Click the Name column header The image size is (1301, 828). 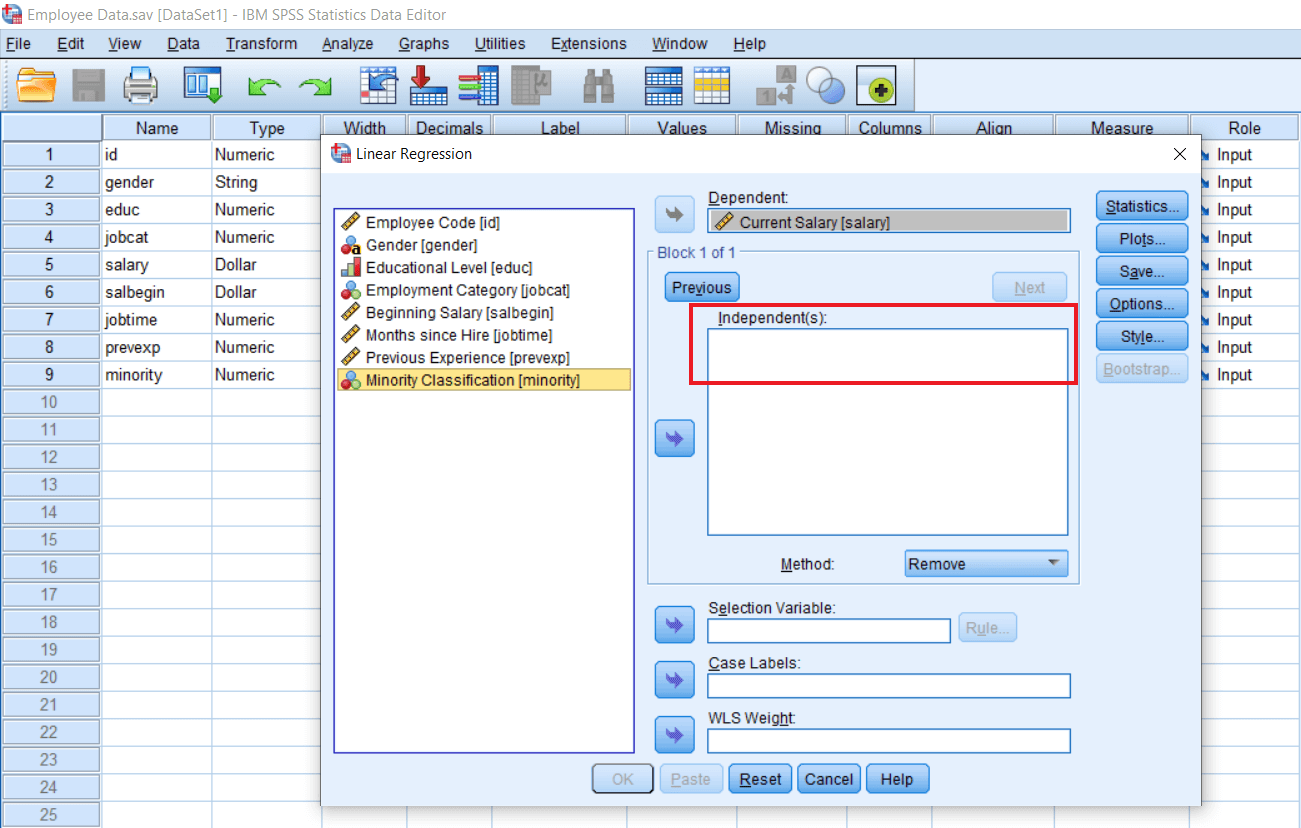(x=157, y=128)
